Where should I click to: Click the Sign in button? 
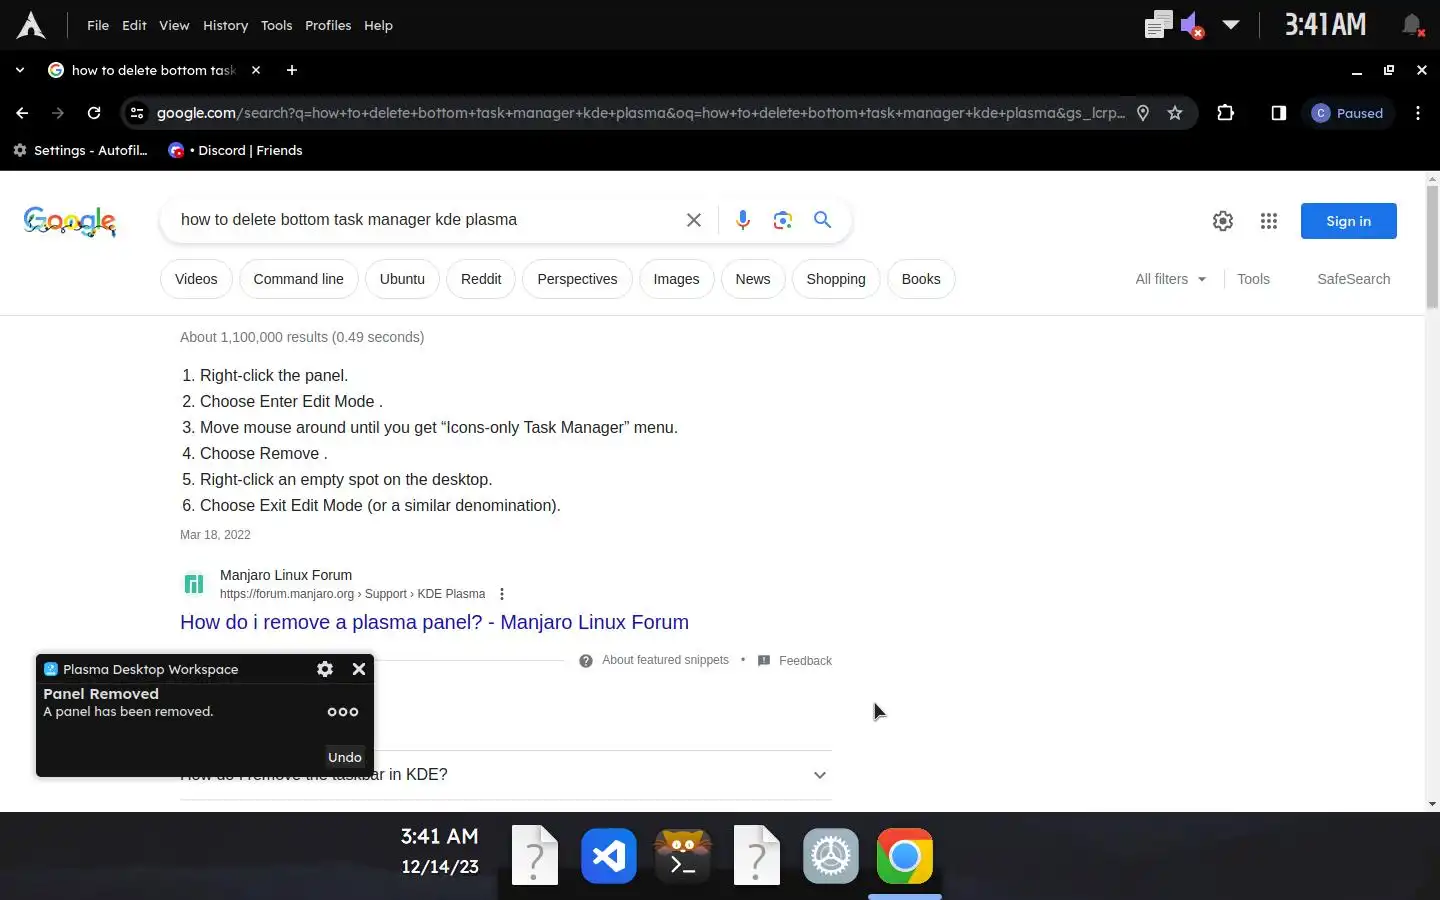point(1348,221)
